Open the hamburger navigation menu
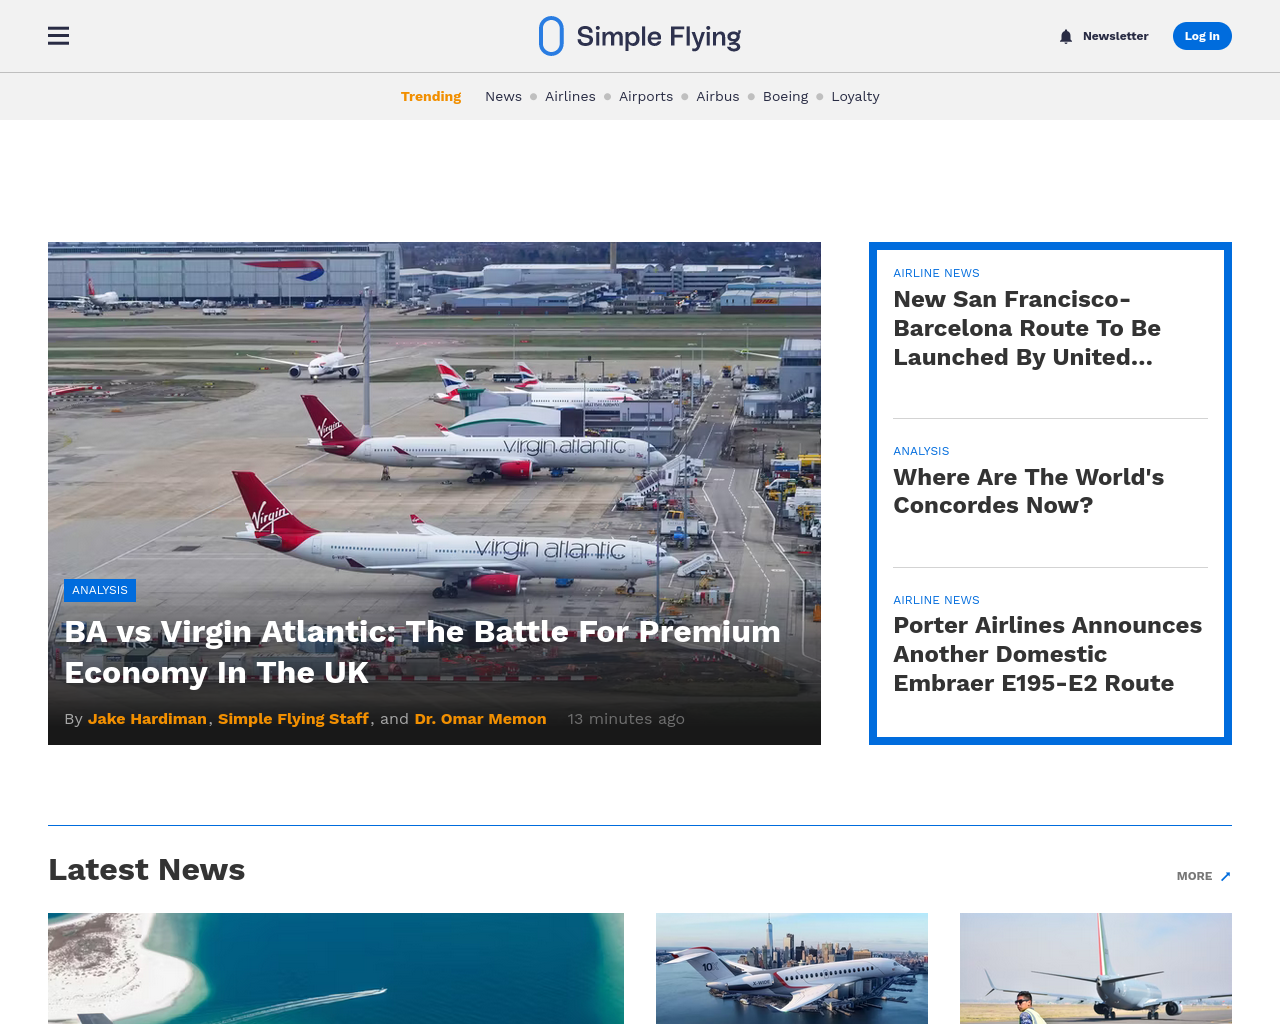This screenshot has height=1024, width=1280. (59, 36)
